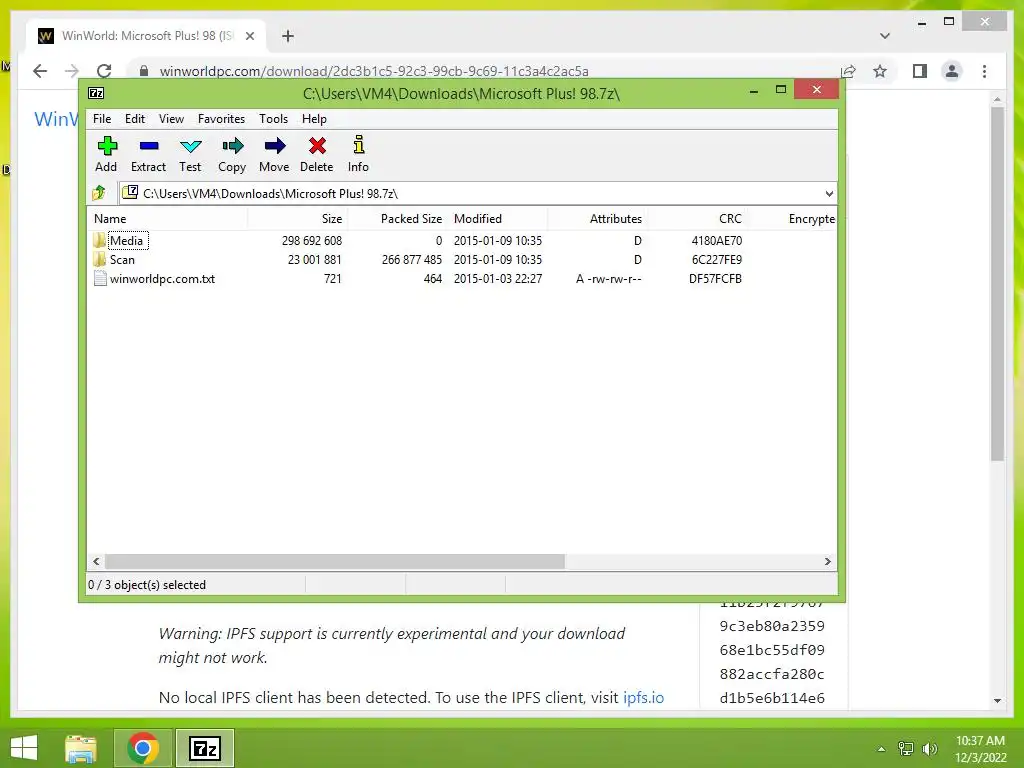Sort by Packed Size column header
This screenshot has height=768, width=1024.
pyautogui.click(x=397, y=219)
